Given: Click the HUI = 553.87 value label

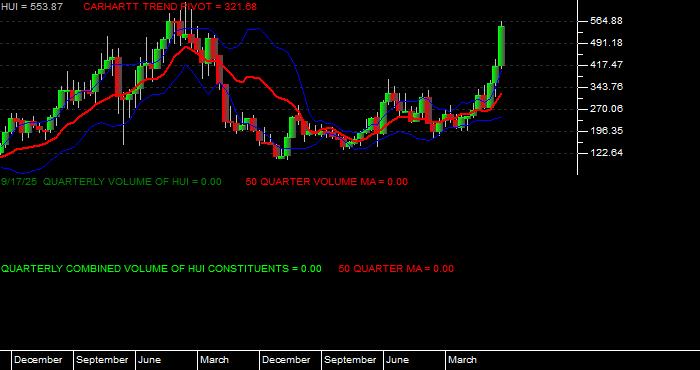Looking at the screenshot, I should coord(32,7).
